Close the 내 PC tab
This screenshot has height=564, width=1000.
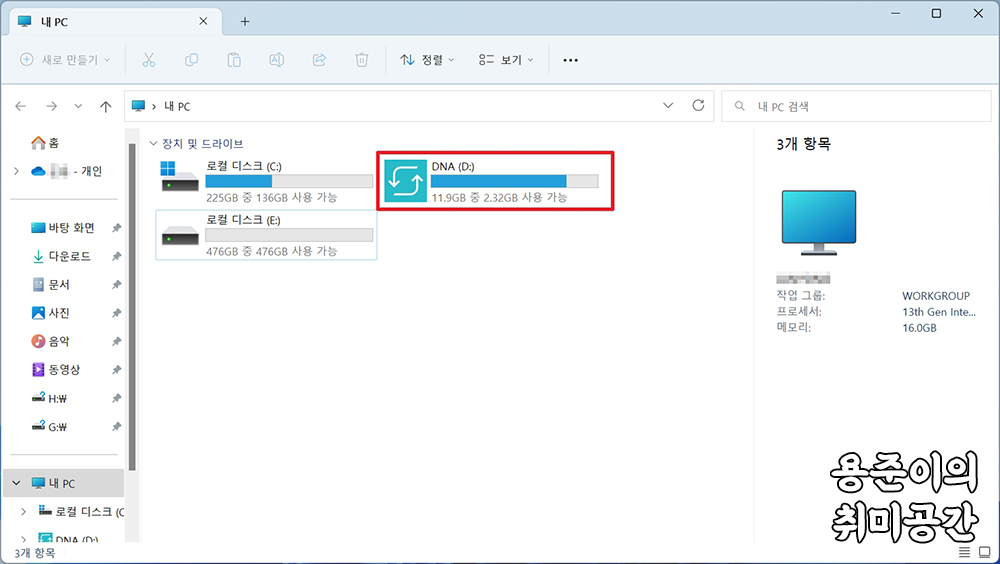[203, 21]
